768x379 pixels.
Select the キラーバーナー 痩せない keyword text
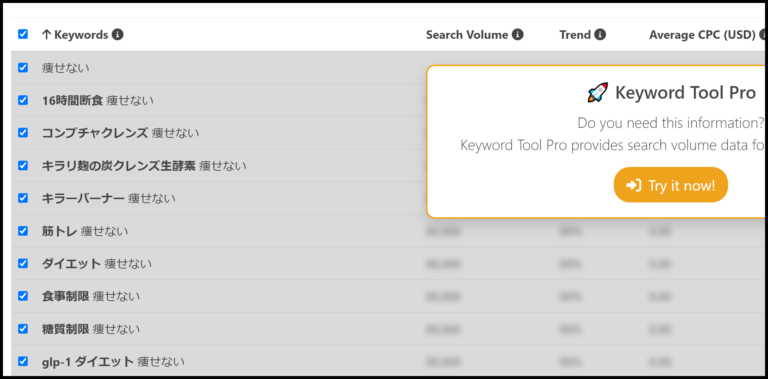(x=109, y=198)
